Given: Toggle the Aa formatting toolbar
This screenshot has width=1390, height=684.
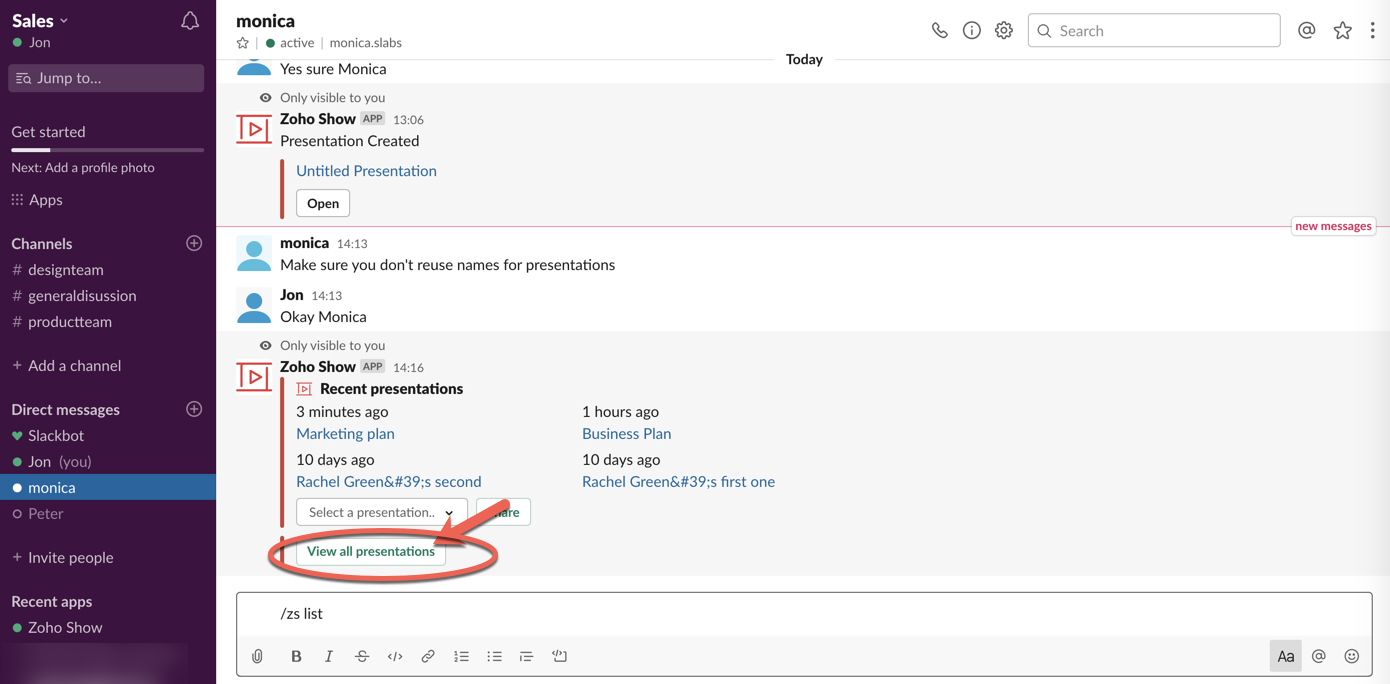Looking at the screenshot, I should (1286, 656).
